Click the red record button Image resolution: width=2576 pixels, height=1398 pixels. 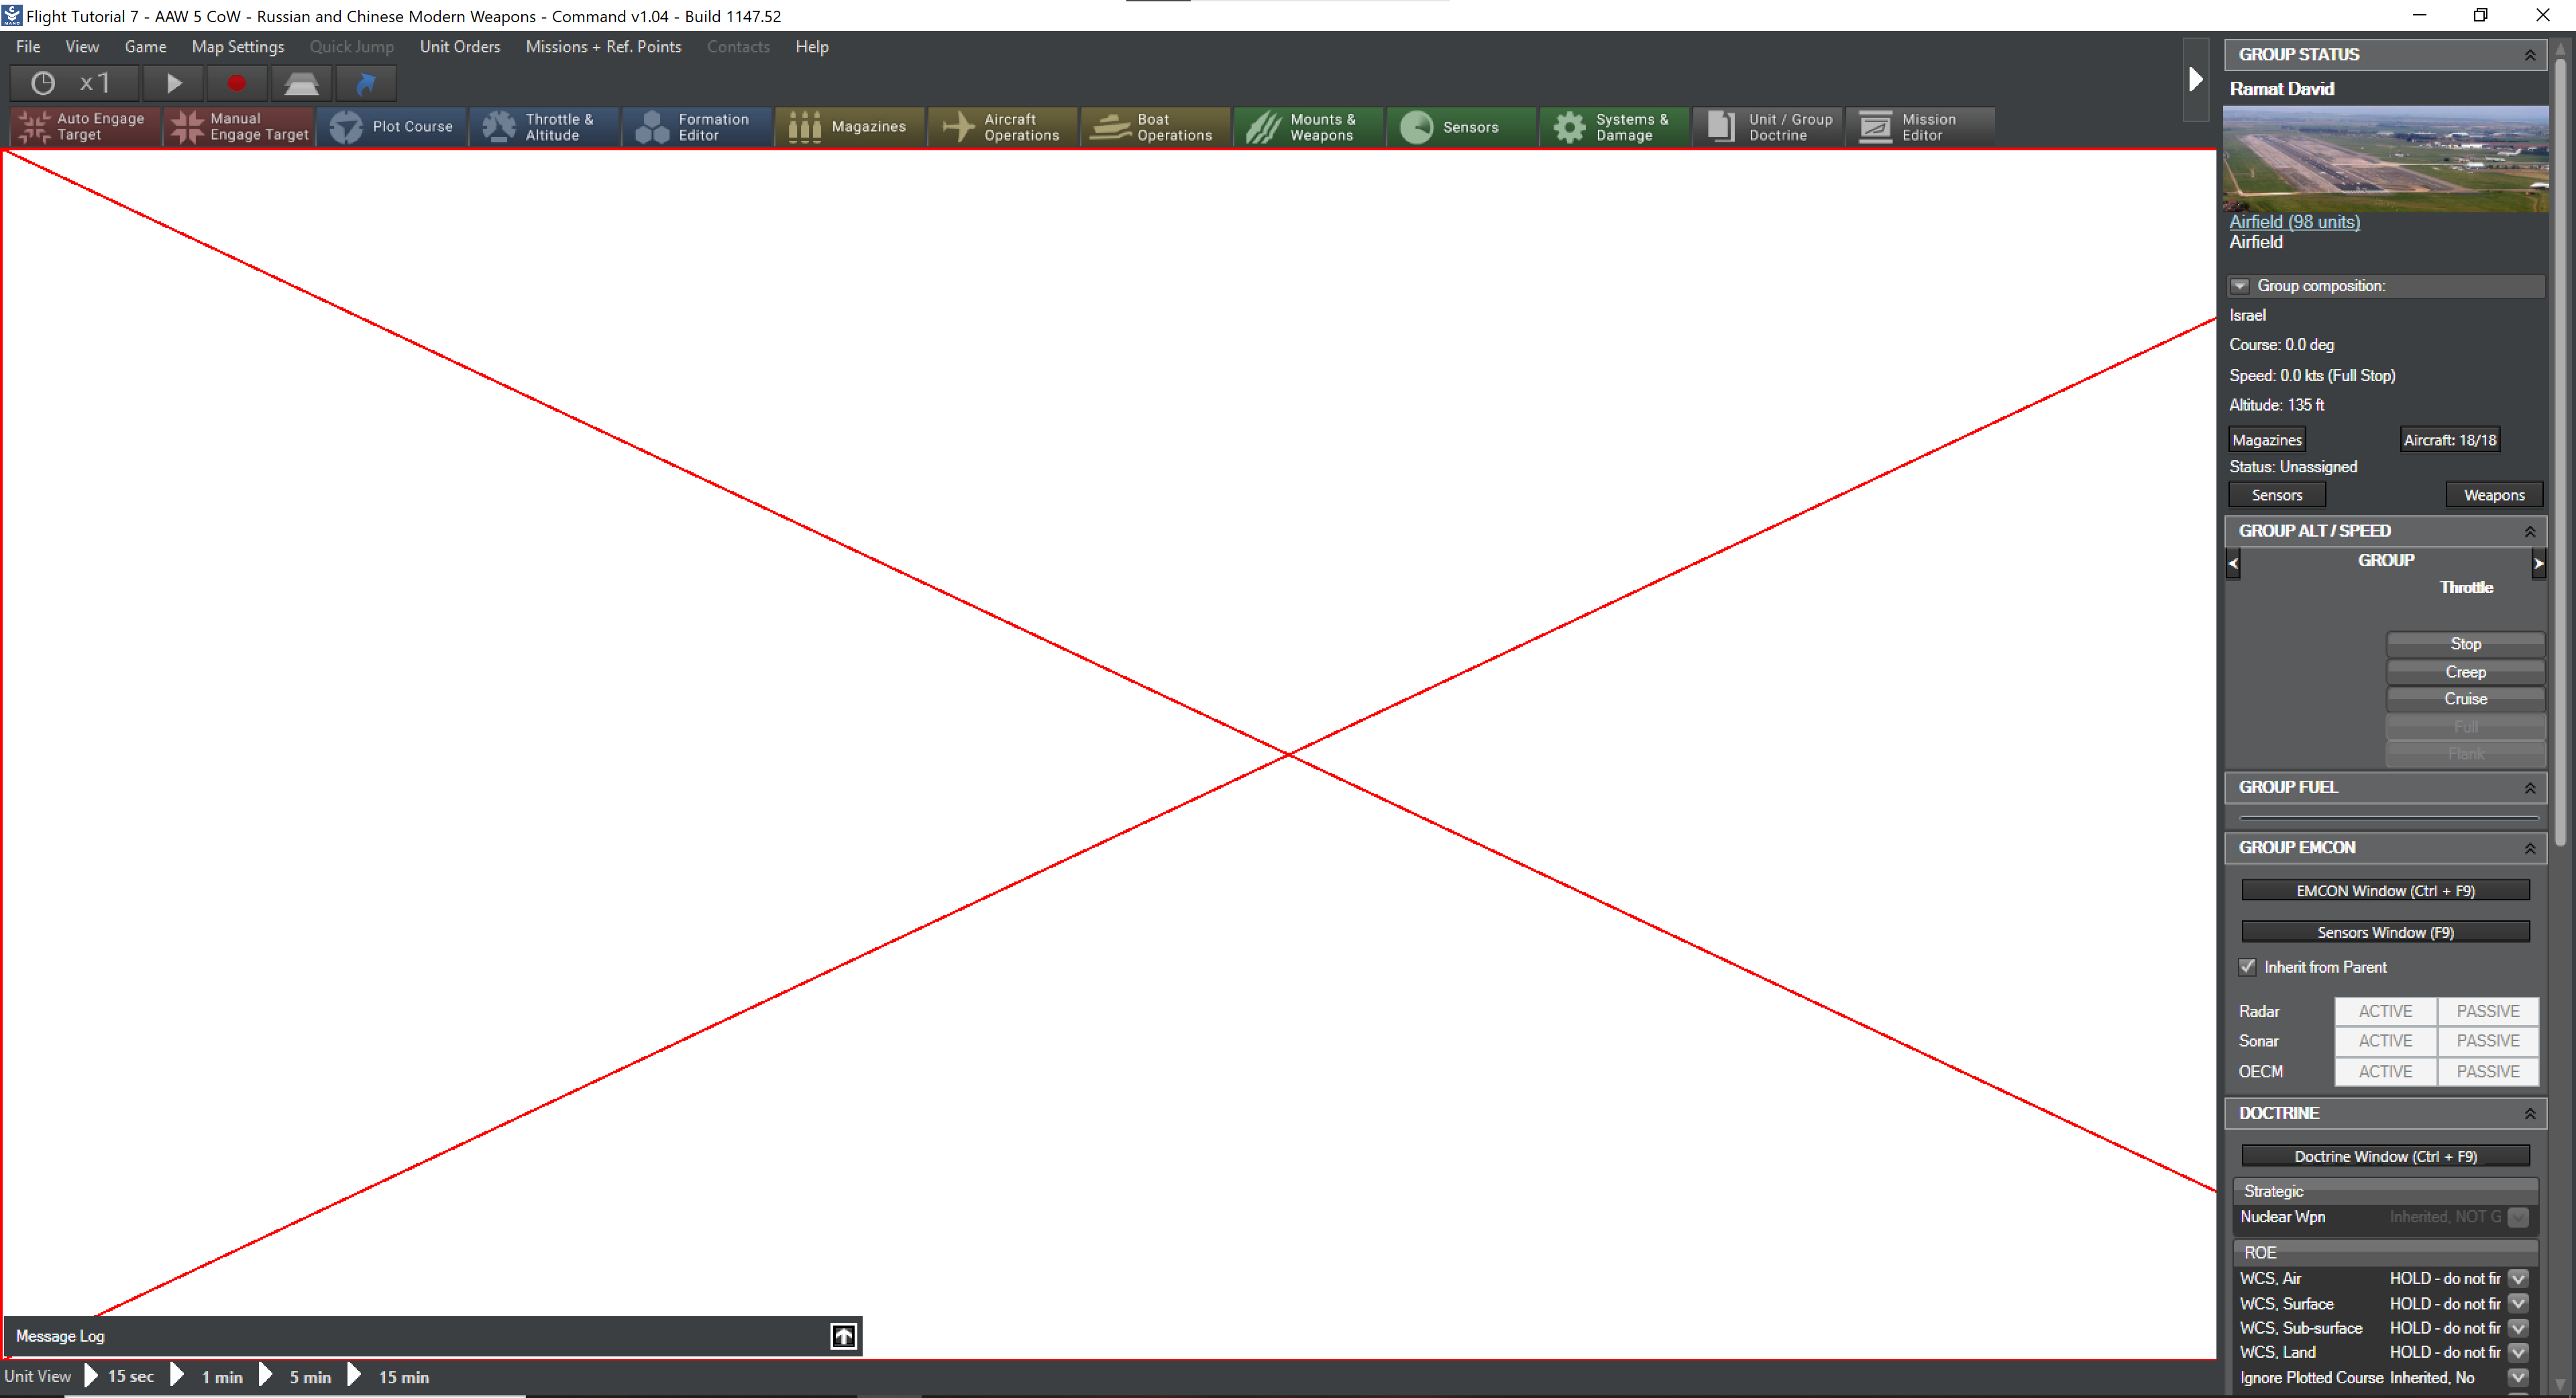click(236, 83)
